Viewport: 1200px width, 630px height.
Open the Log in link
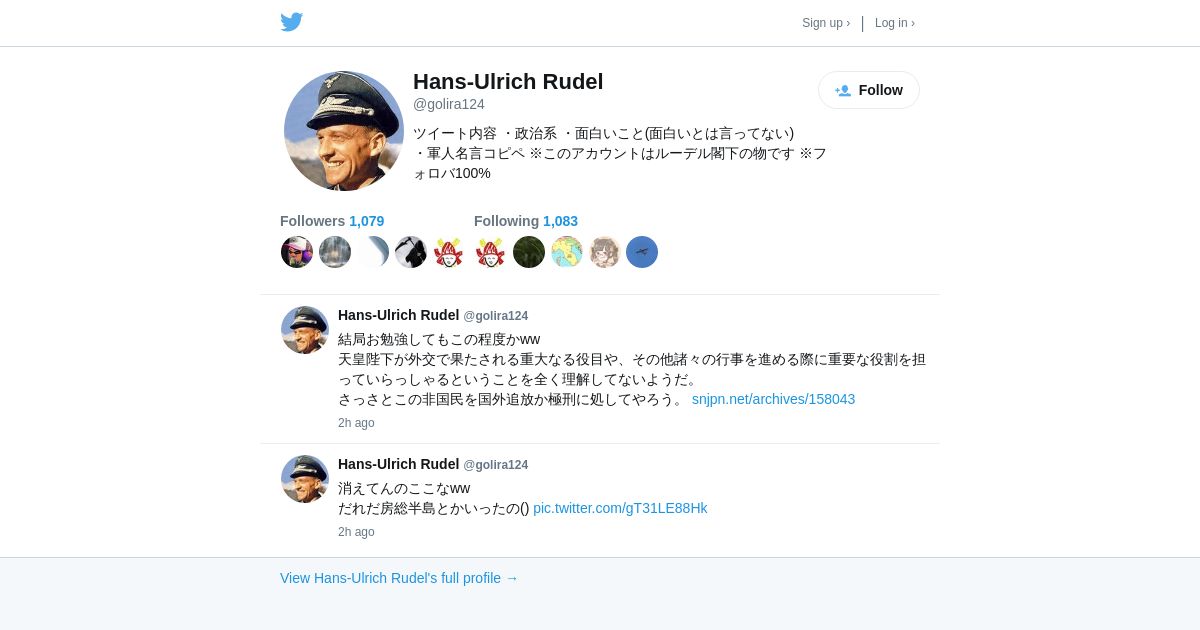point(895,23)
